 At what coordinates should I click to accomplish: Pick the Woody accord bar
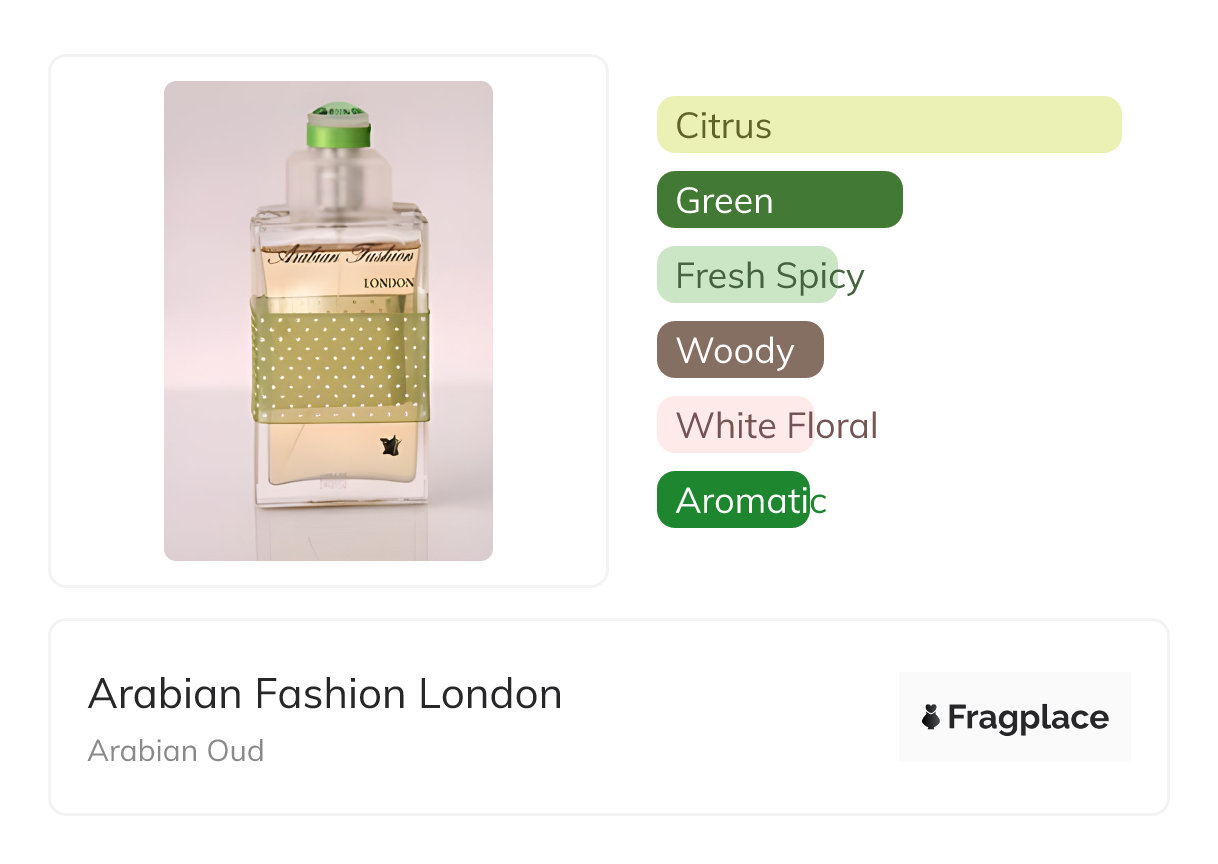click(739, 350)
